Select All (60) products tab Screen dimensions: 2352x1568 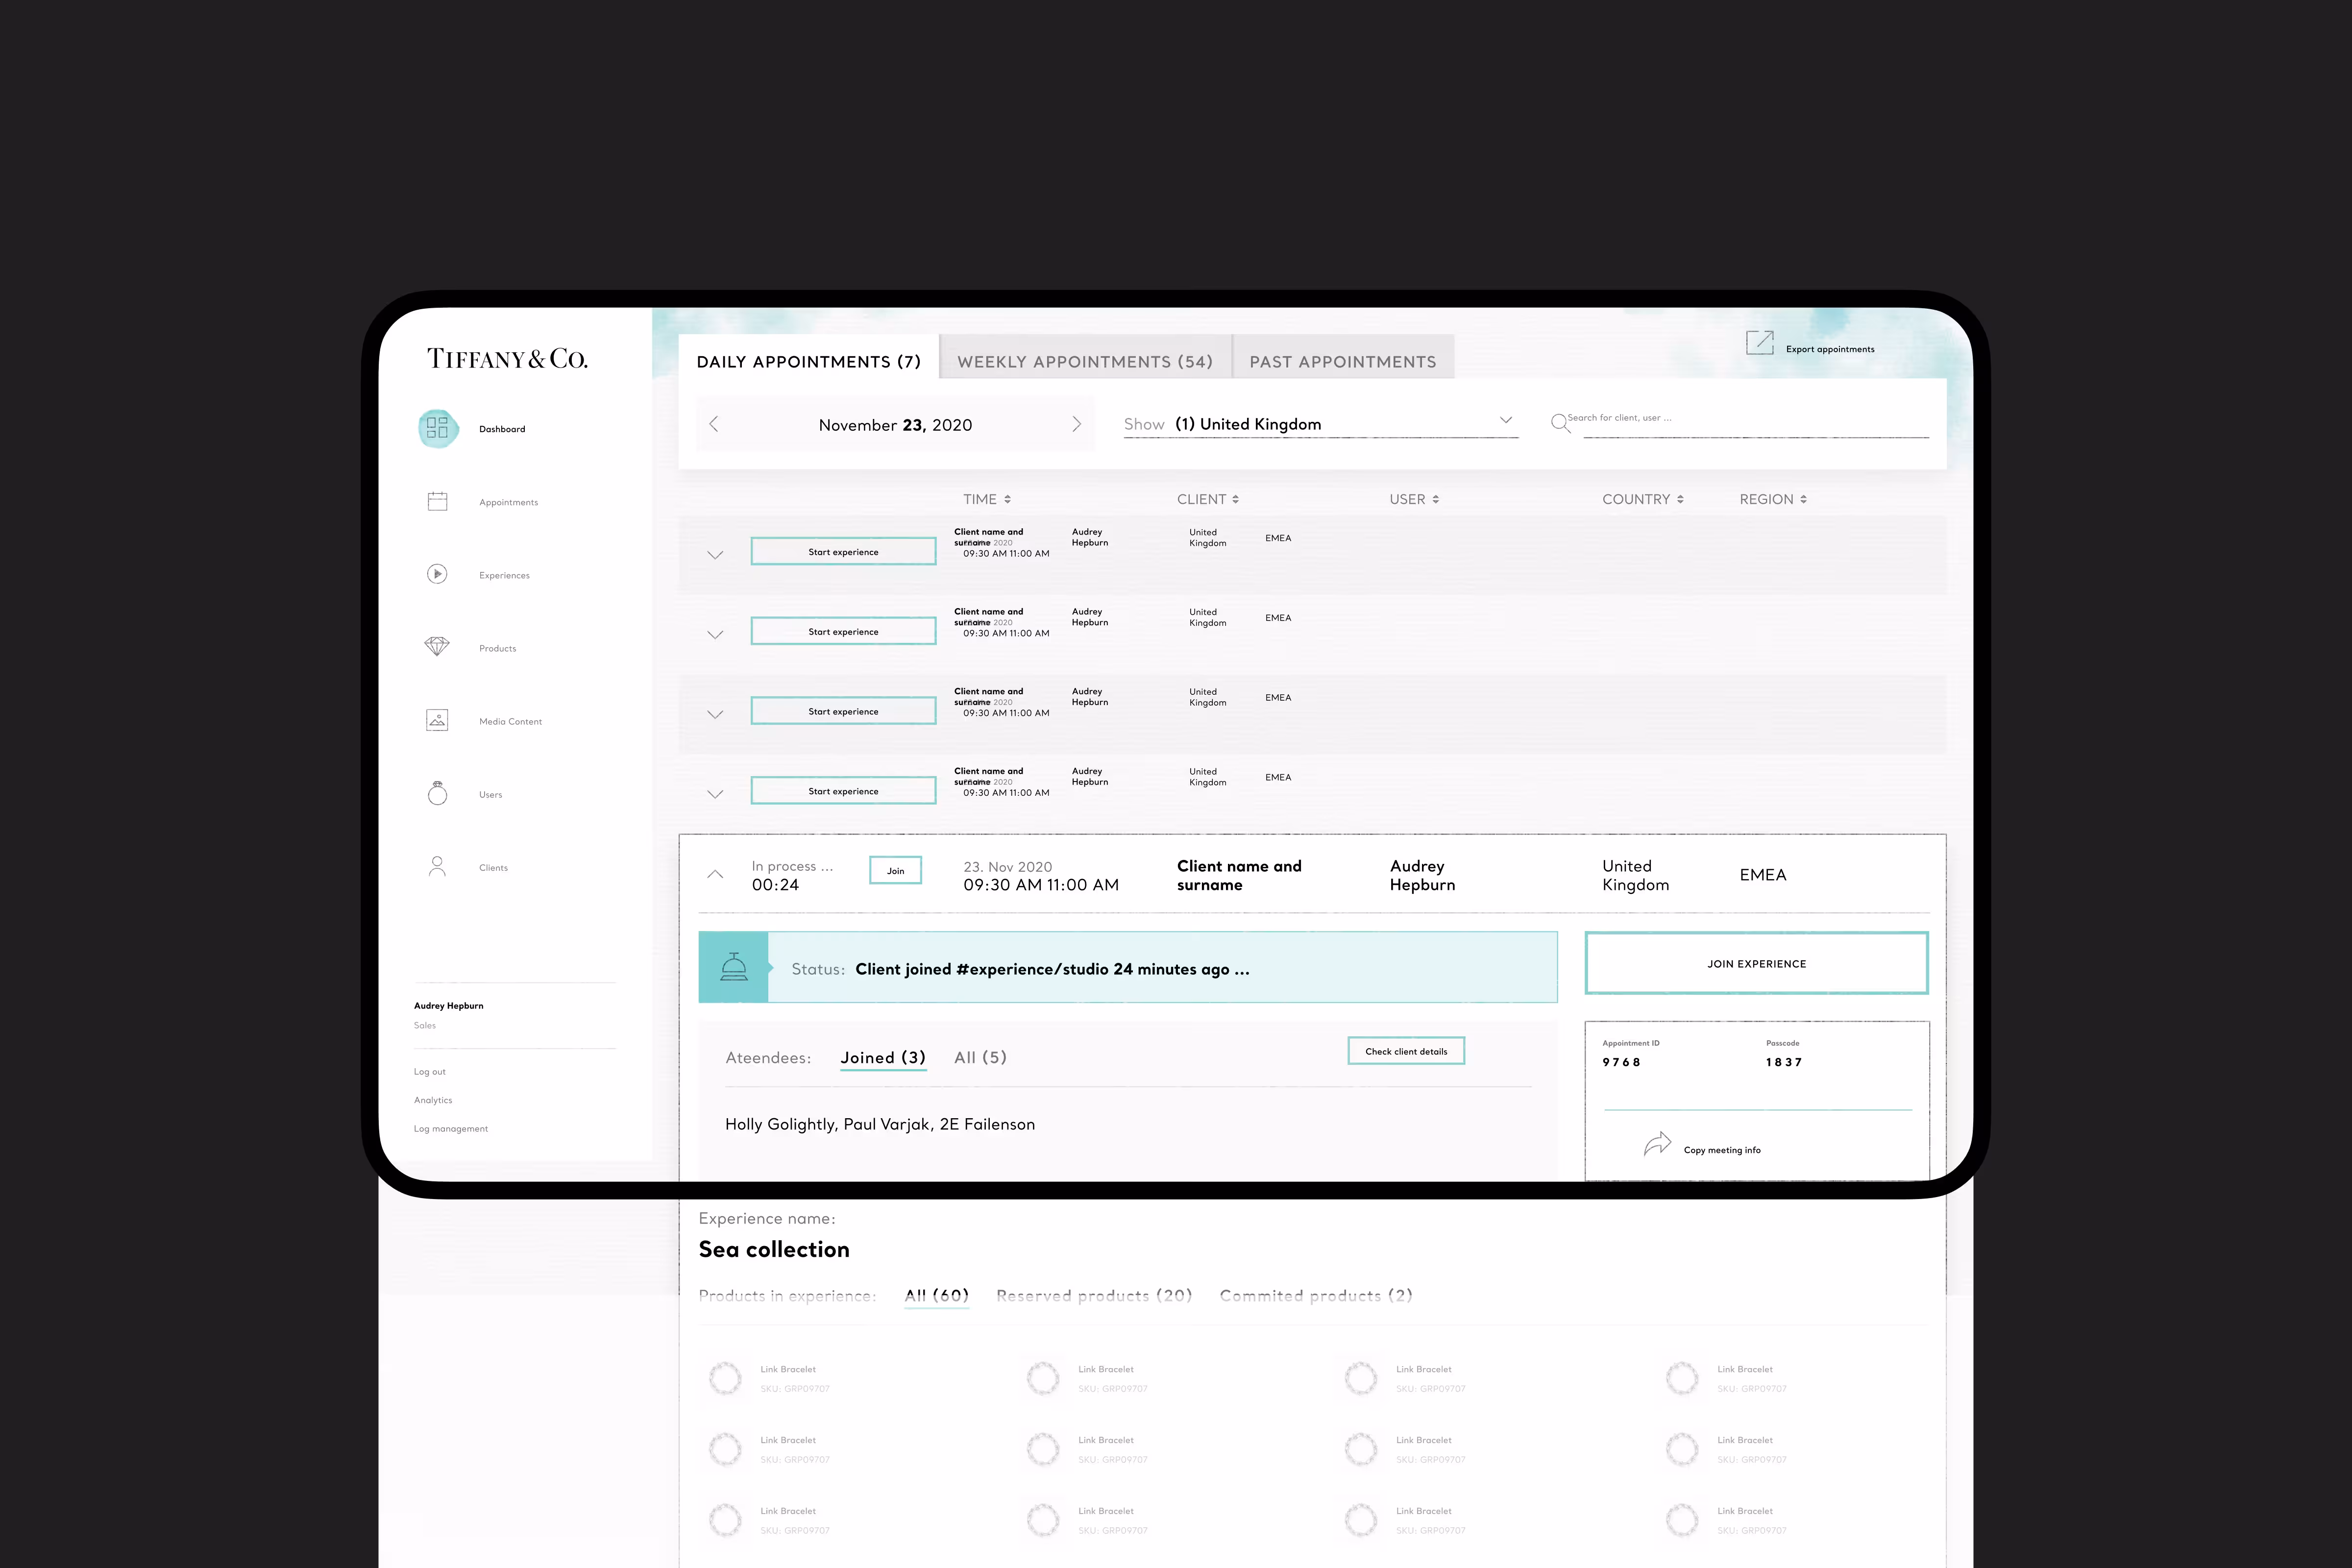click(937, 1296)
